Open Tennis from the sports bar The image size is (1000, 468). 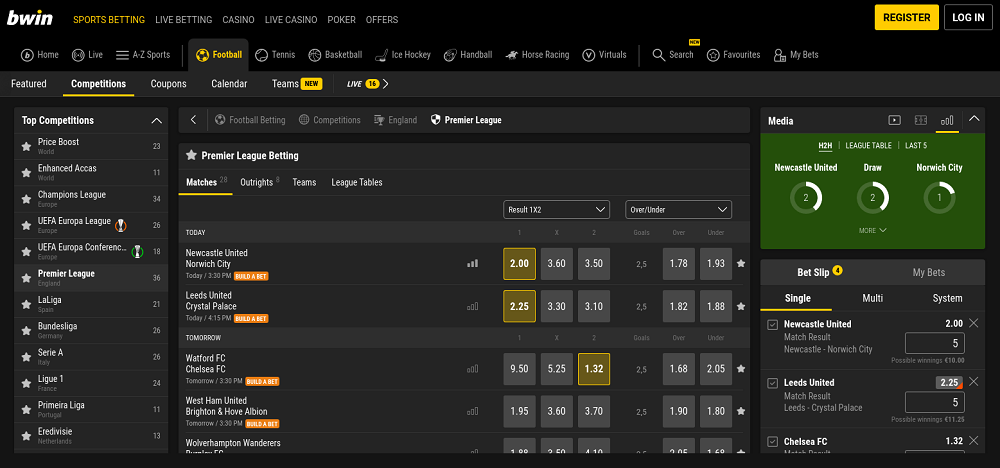[275, 55]
